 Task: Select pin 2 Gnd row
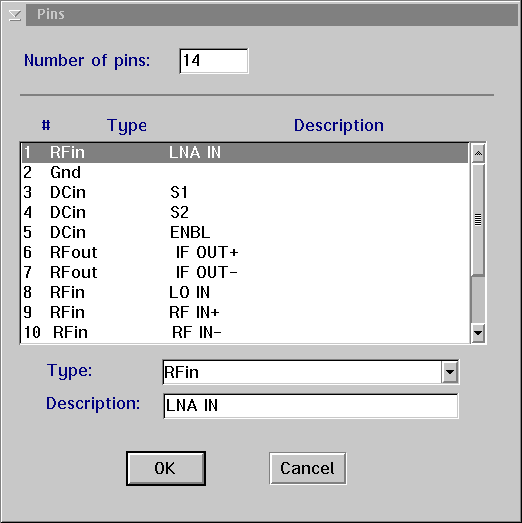pos(245,172)
